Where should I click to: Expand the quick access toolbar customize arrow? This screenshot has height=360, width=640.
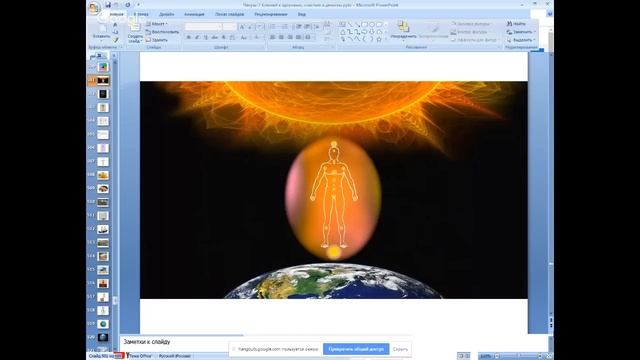coord(138,5)
